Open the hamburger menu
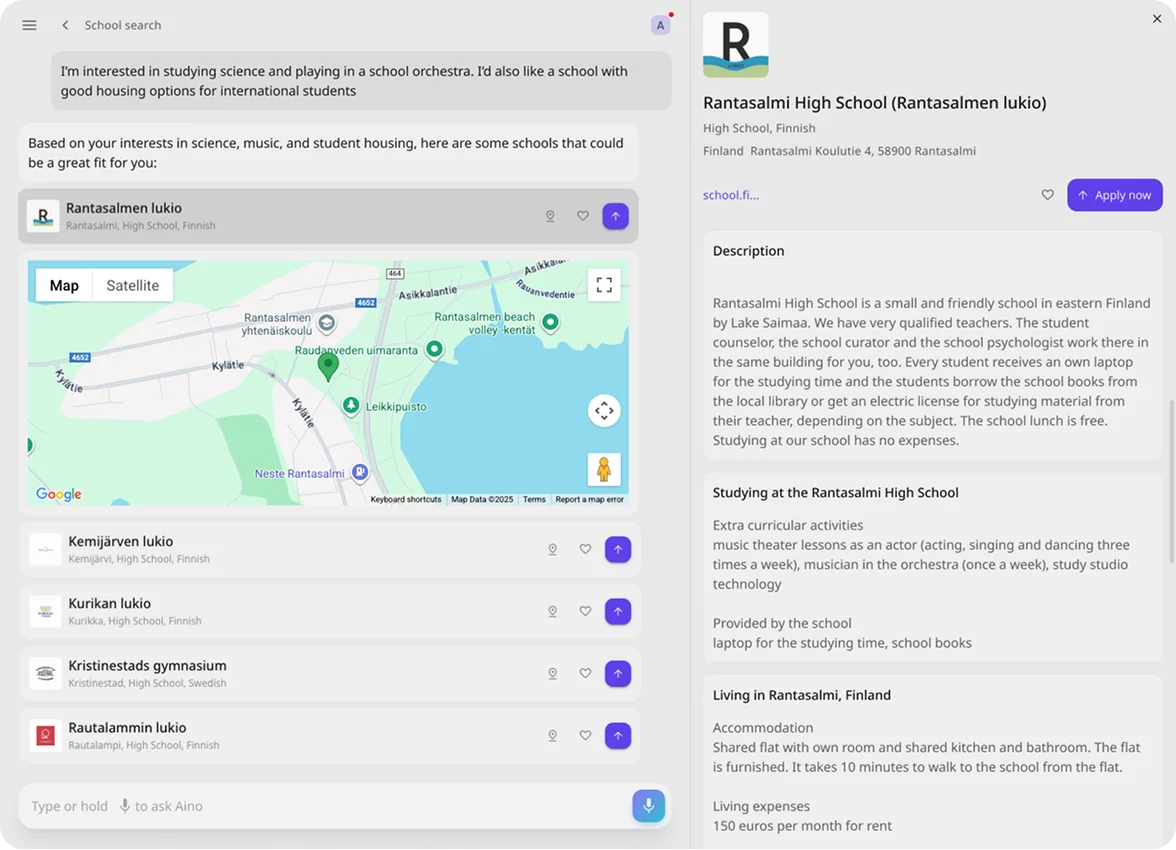1176x850 pixels. pyautogui.click(x=29, y=25)
